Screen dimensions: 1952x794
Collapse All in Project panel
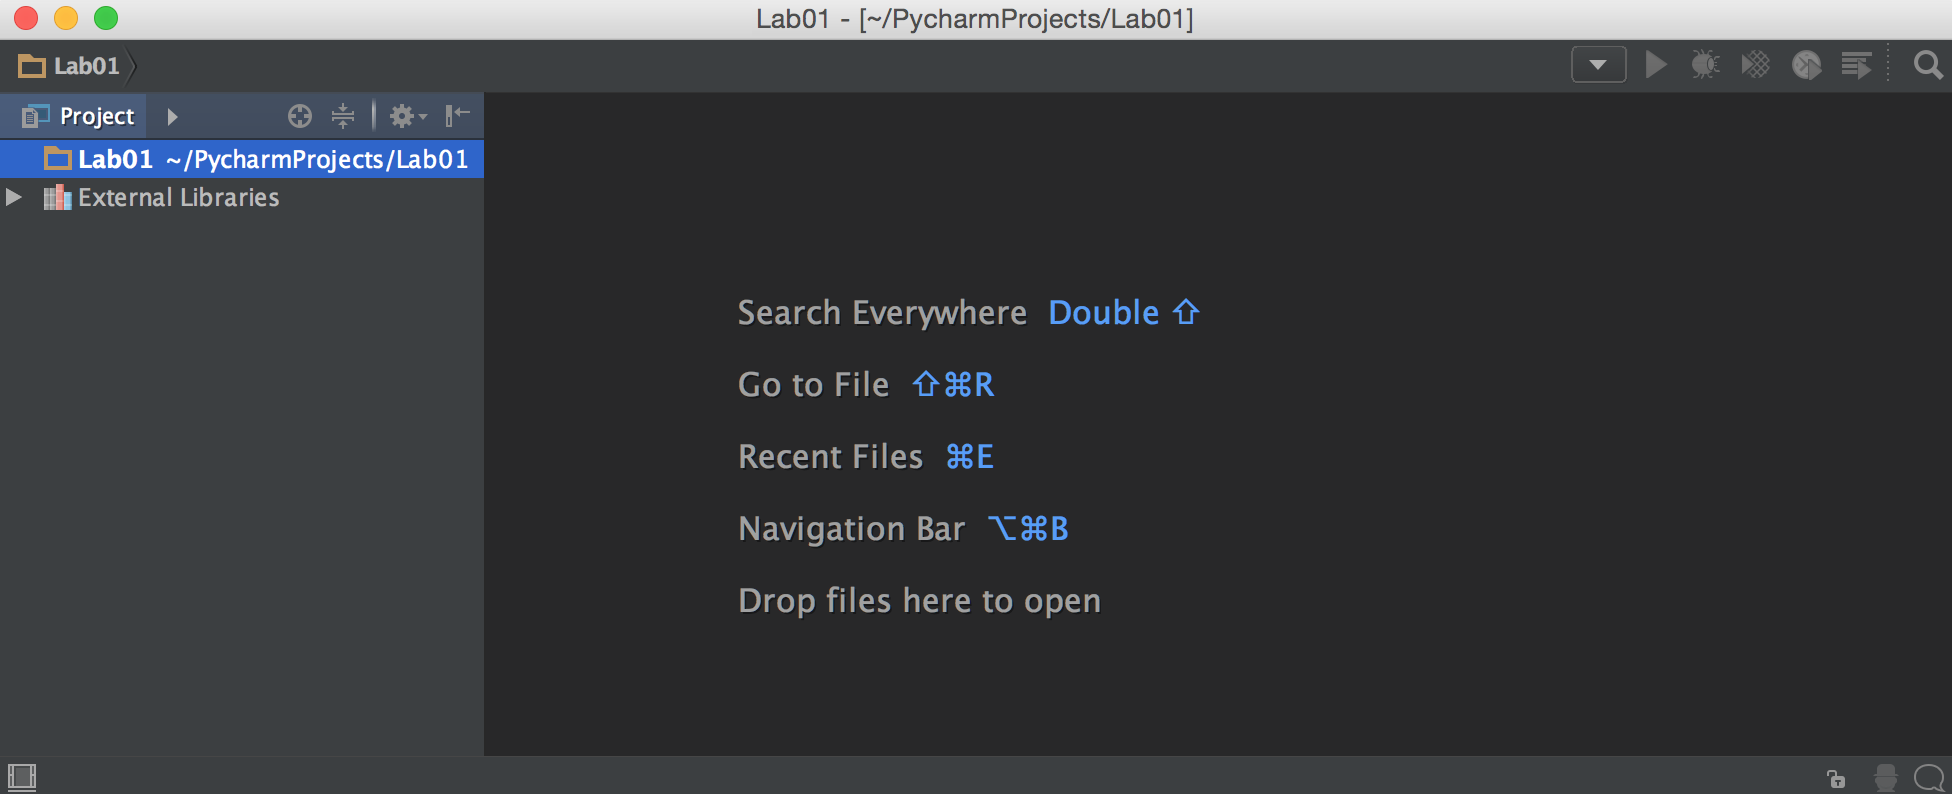click(343, 116)
